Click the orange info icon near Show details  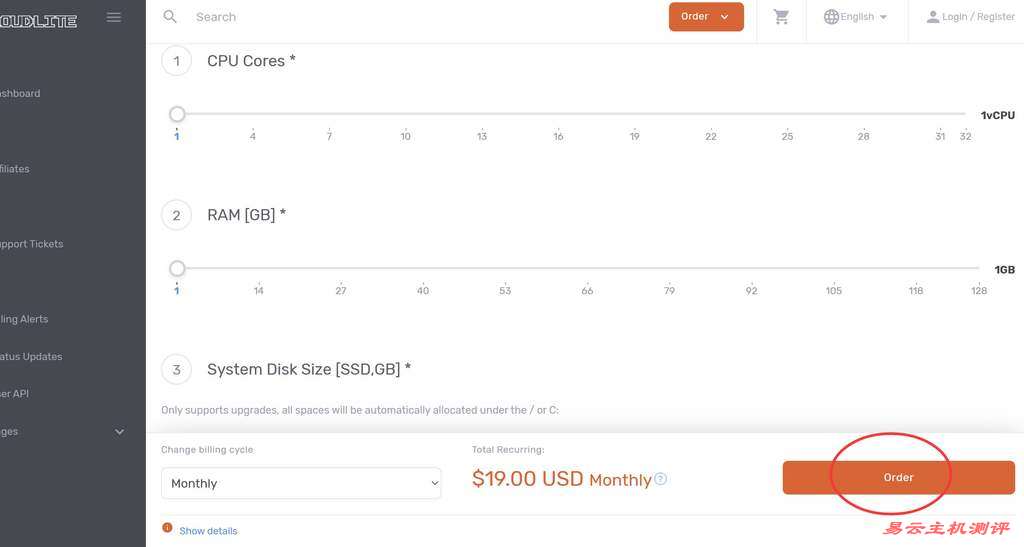coord(167,527)
